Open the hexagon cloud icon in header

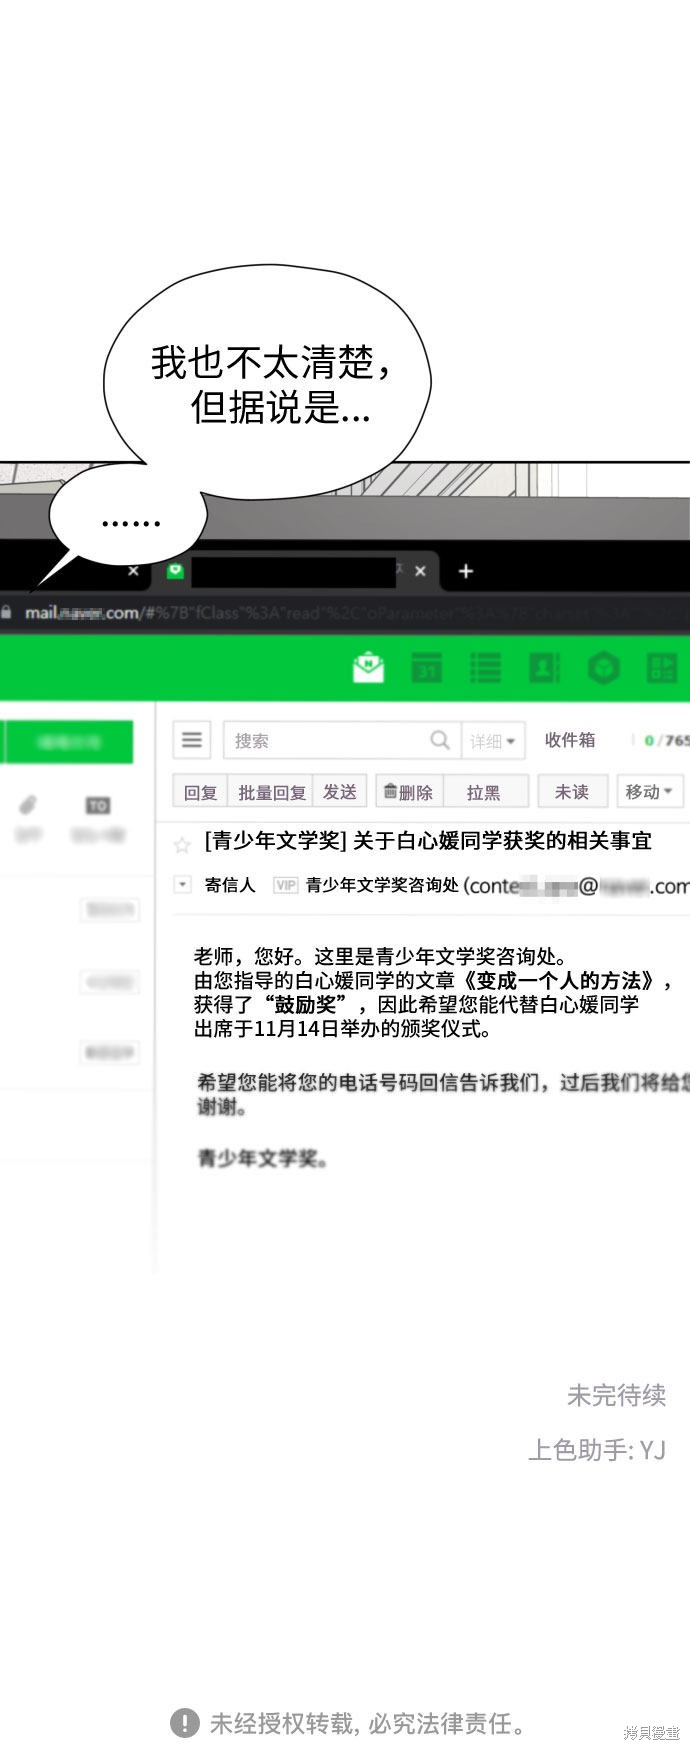coord(603,667)
